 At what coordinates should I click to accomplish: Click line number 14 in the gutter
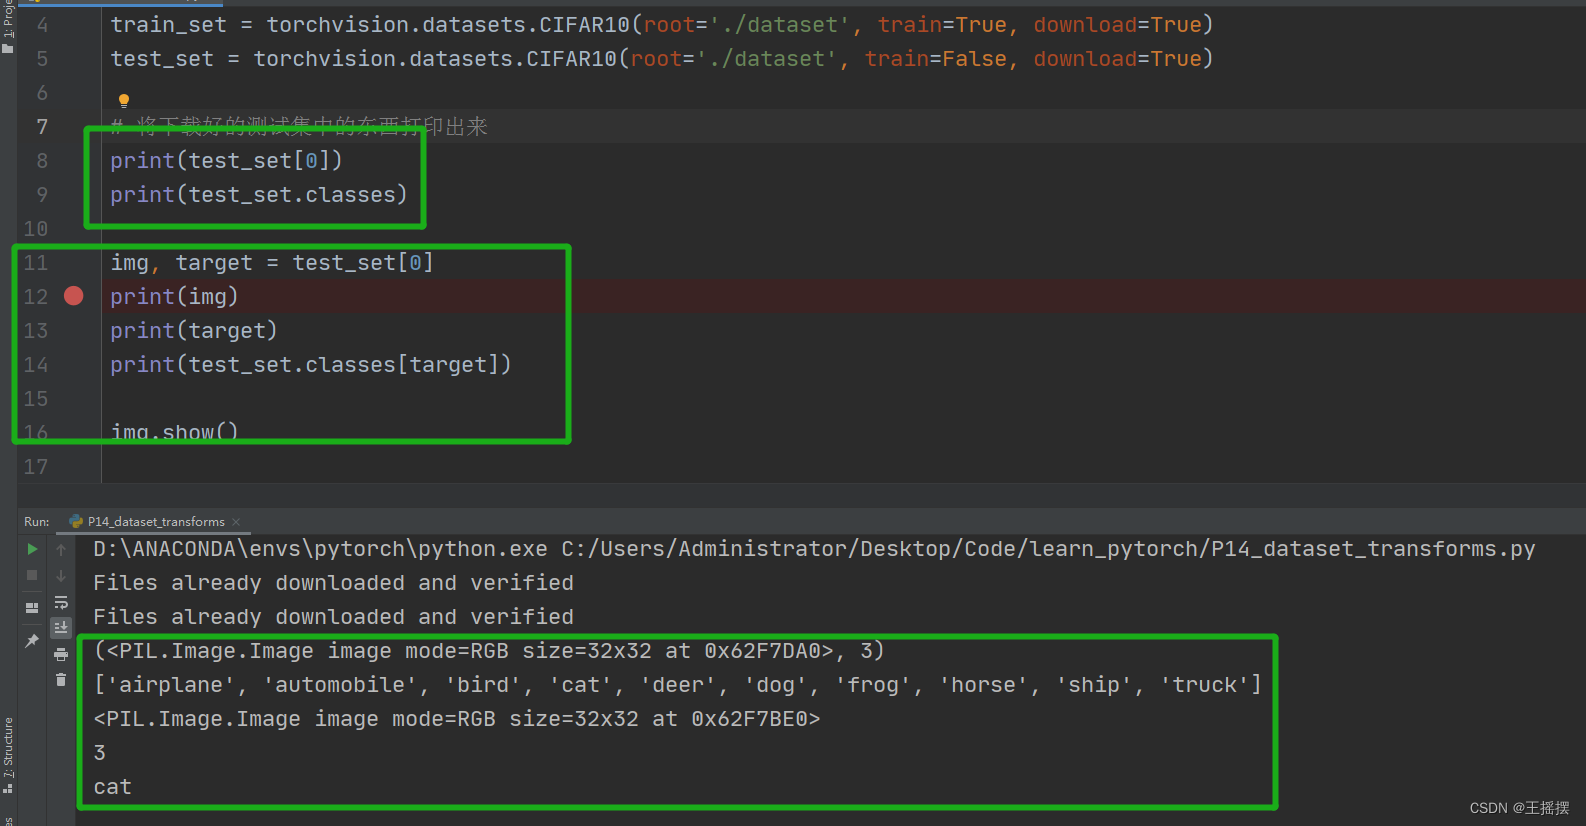pyautogui.click(x=36, y=364)
